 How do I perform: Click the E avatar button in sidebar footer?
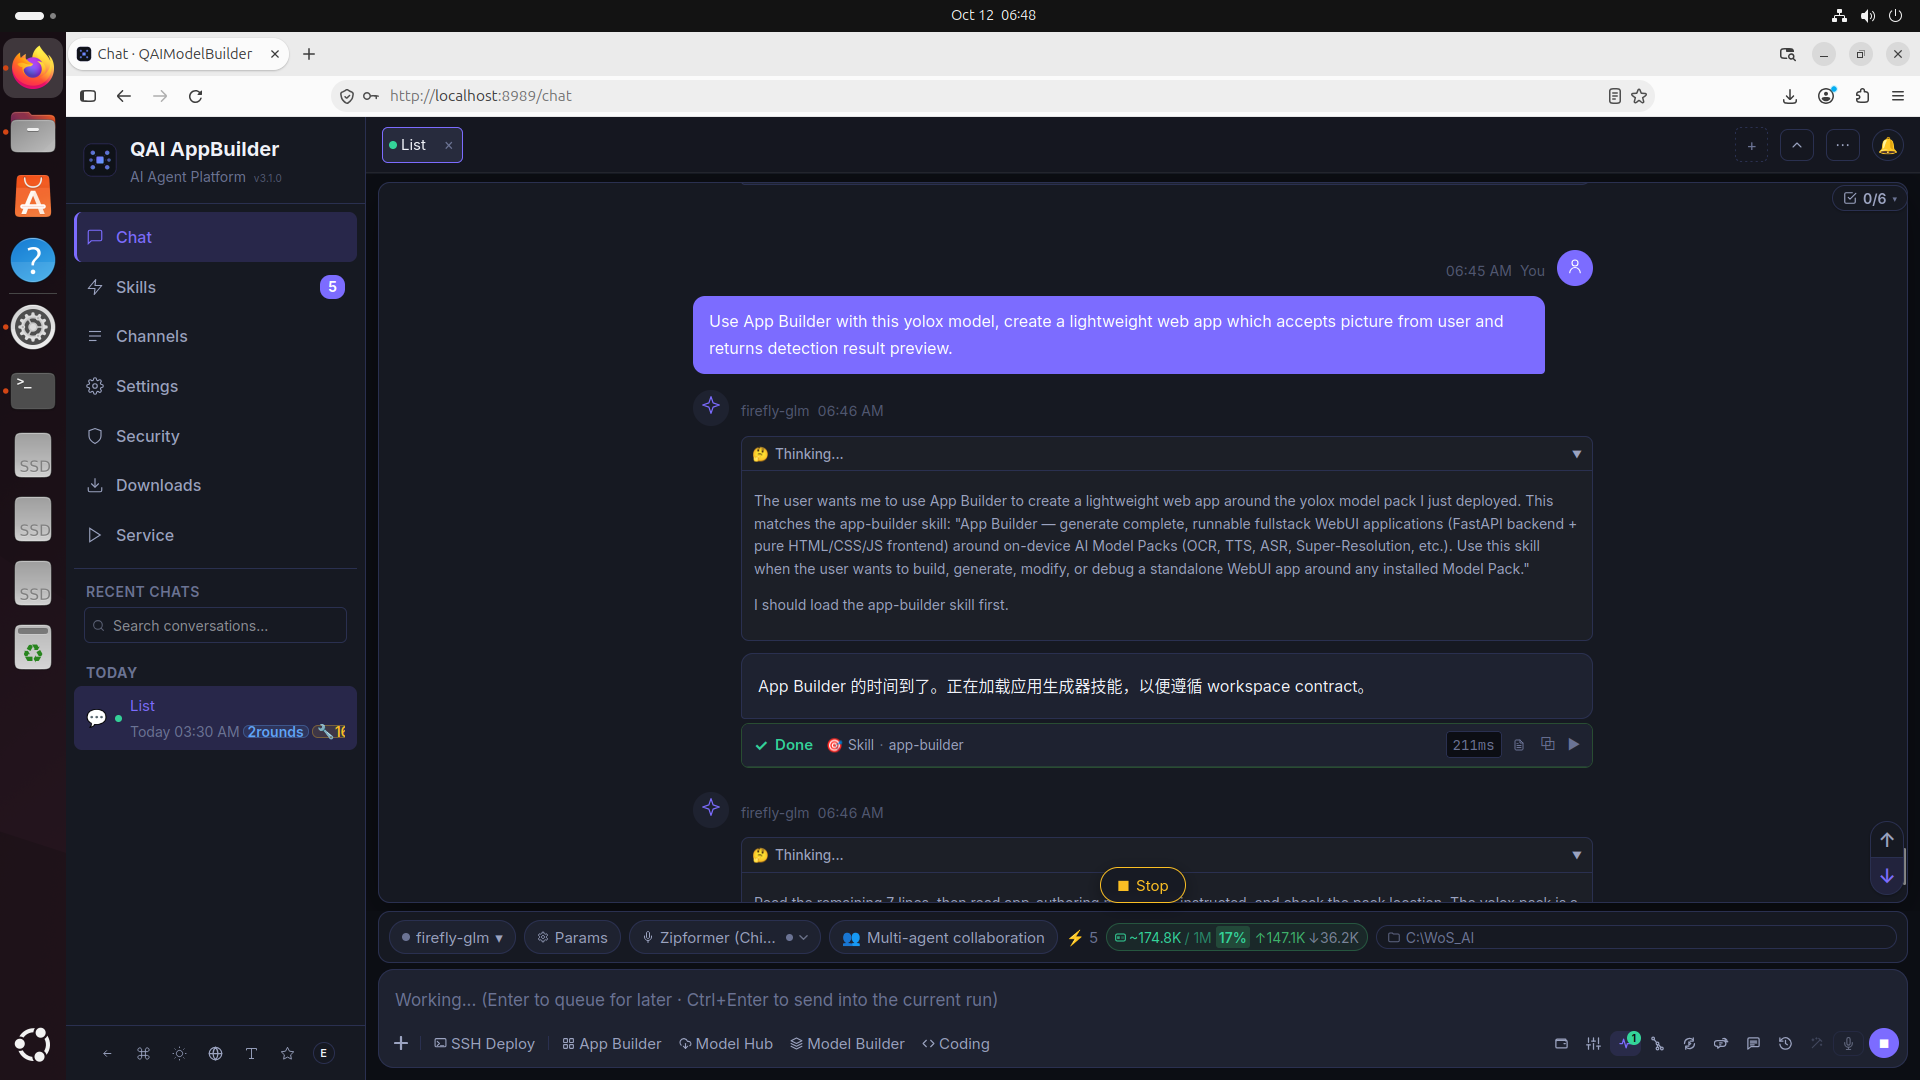click(x=323, y=1053)
